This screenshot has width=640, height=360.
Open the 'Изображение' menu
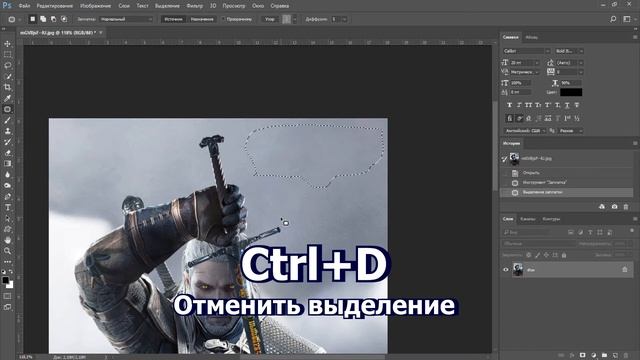pos(96,6)
